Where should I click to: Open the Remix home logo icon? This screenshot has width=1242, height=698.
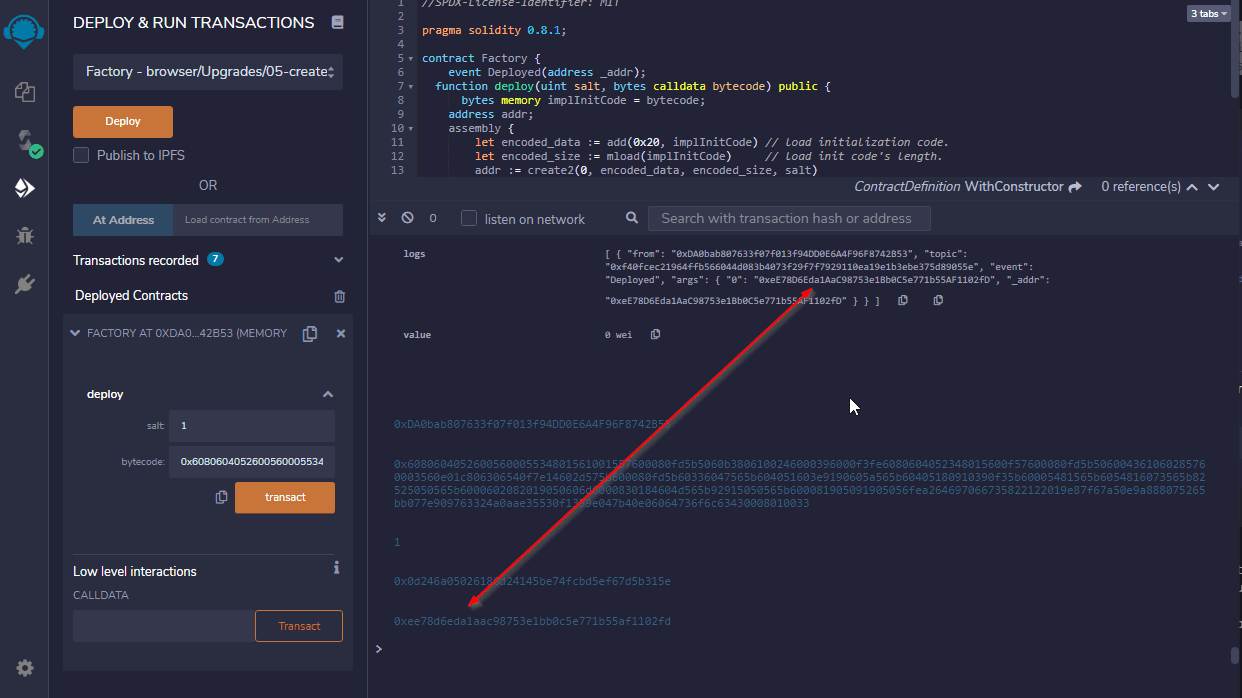click(x=24, y=30)
